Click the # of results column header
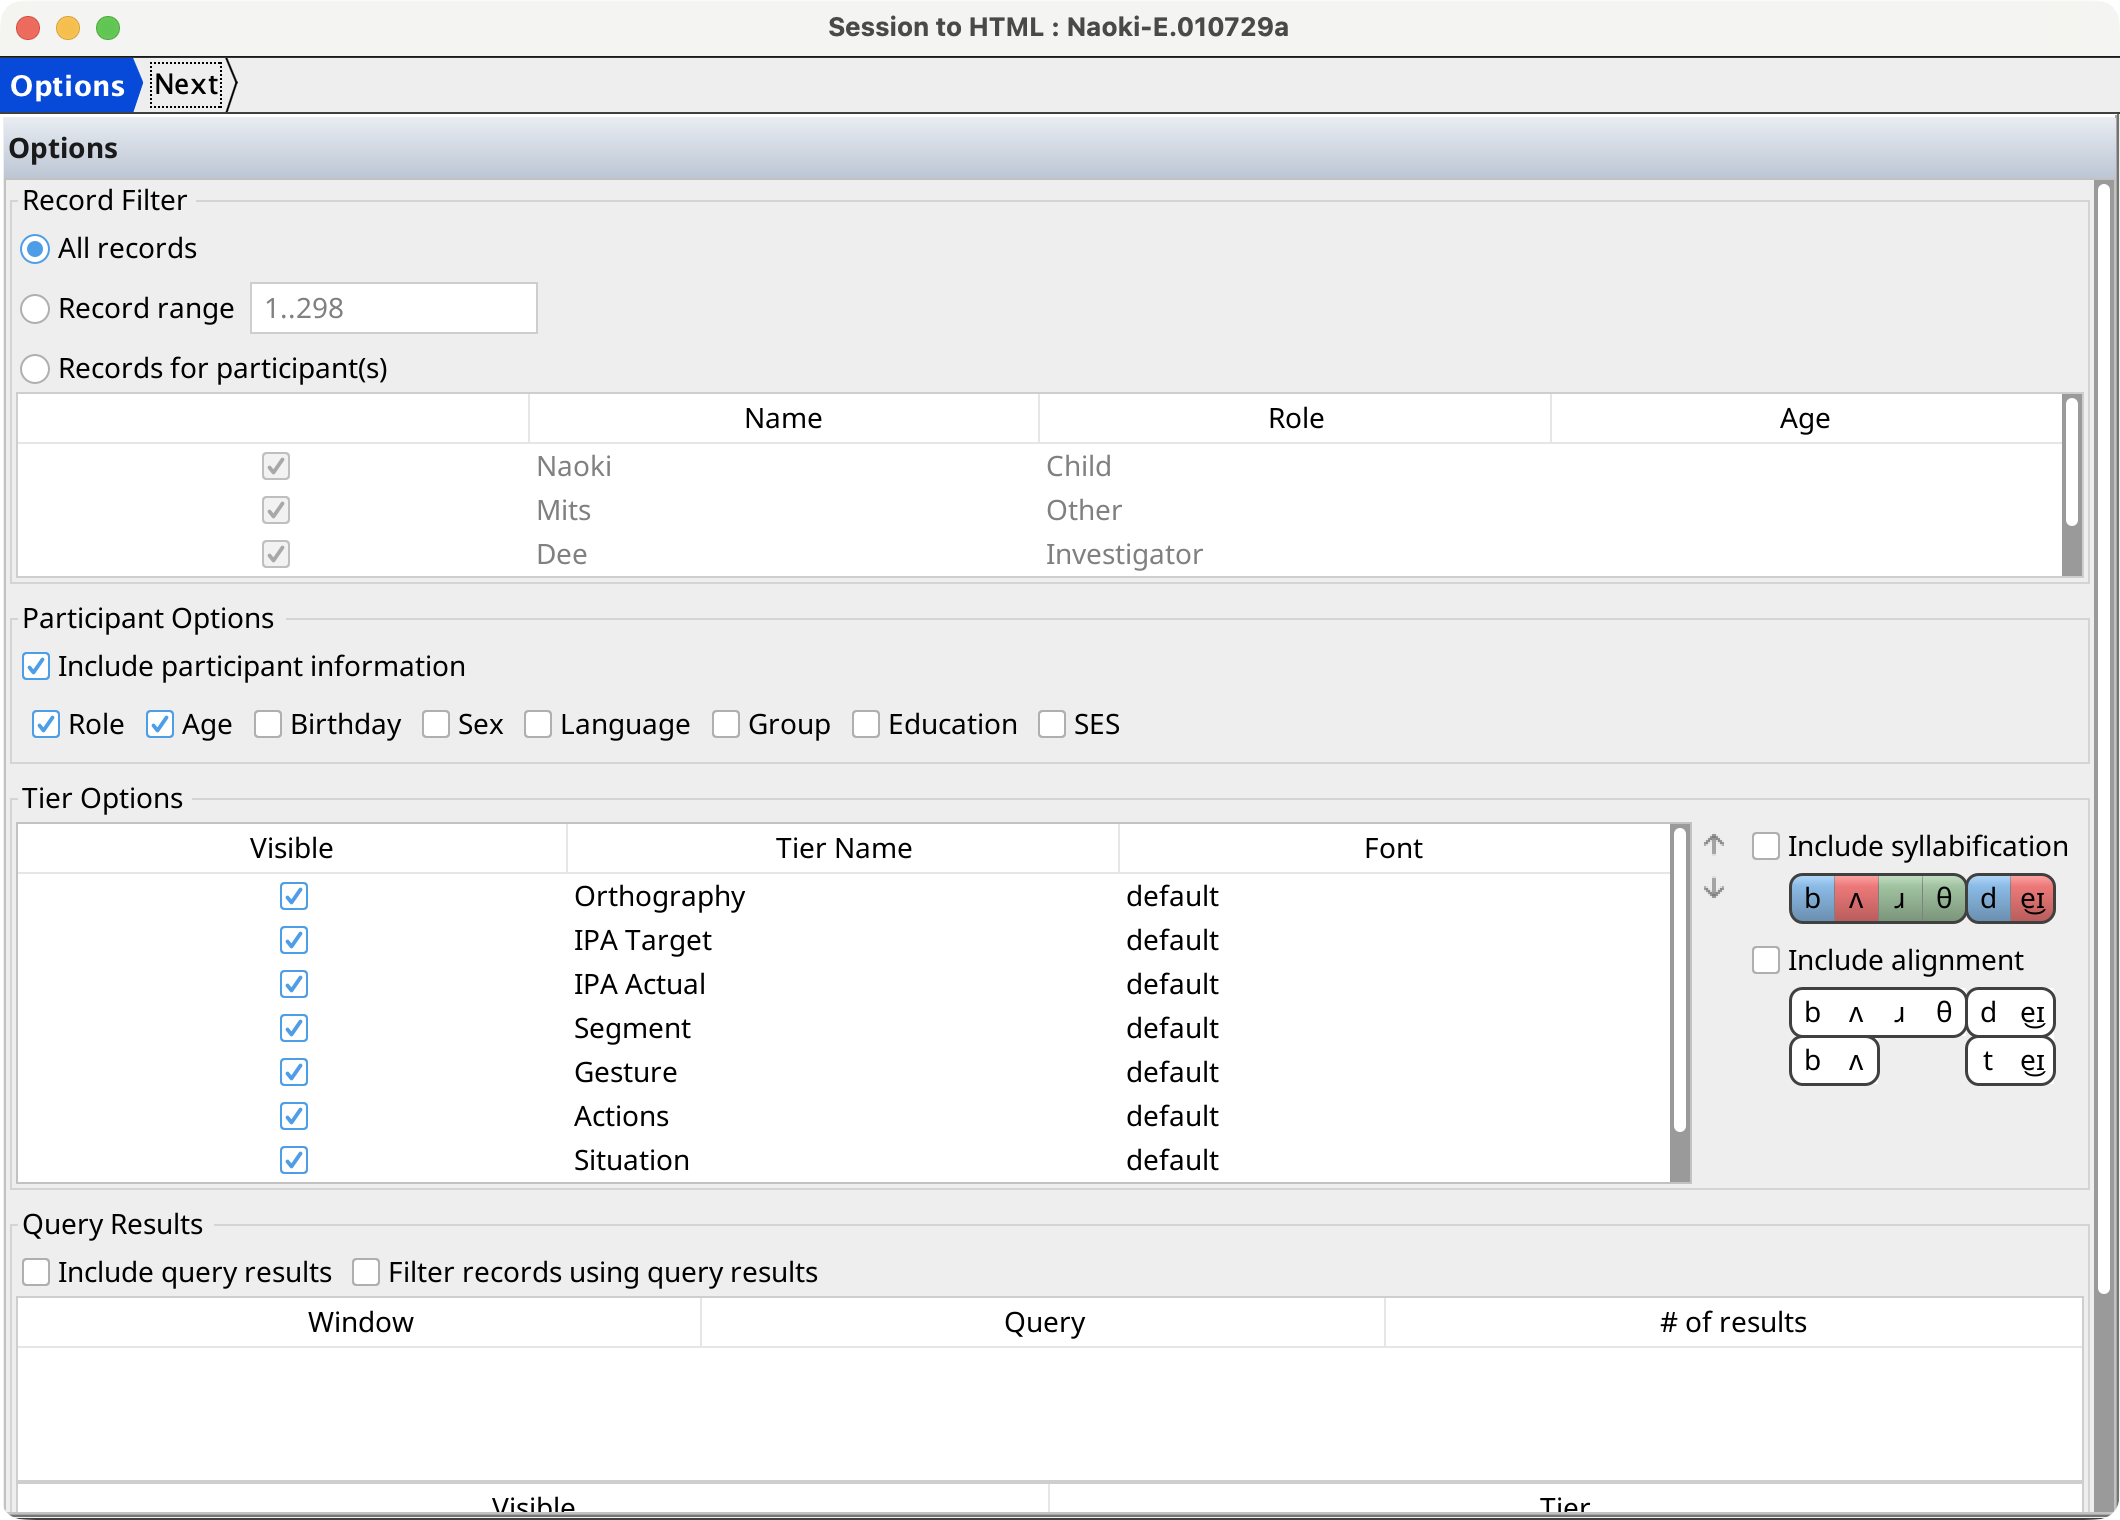 point(1733,1322)
